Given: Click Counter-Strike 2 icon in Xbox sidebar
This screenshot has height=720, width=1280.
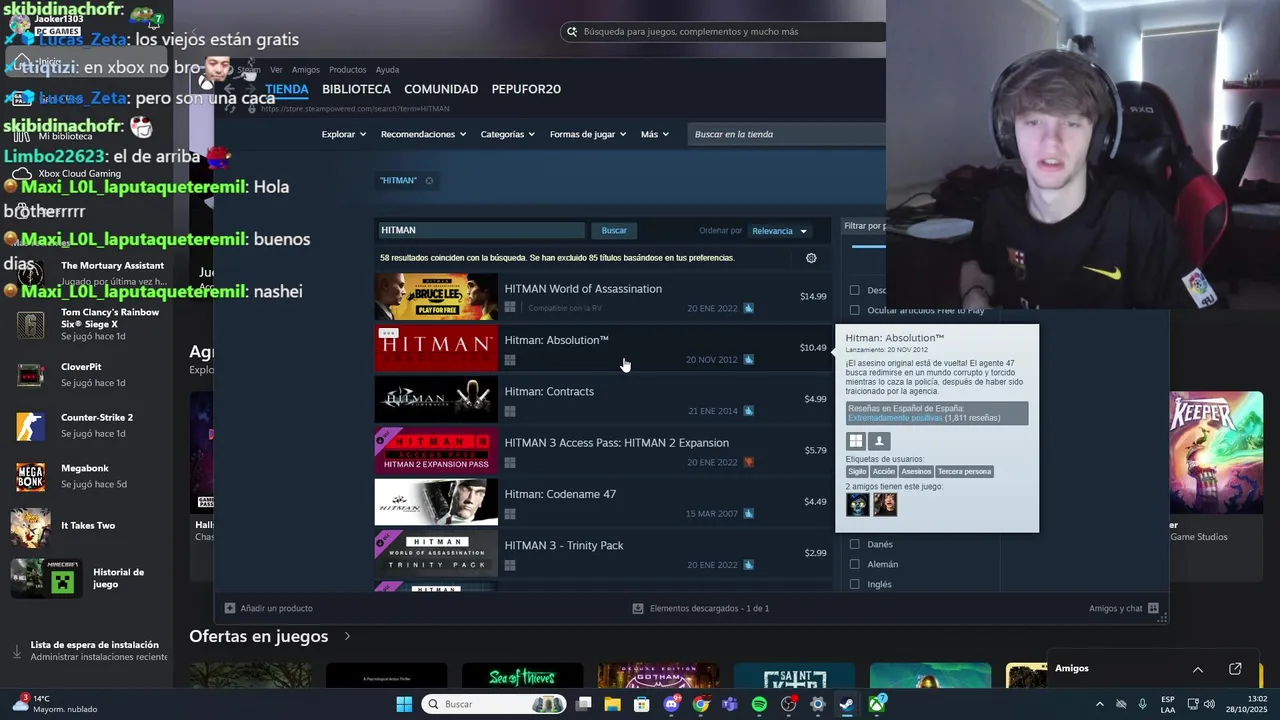Looking at the screenshot, I should point(31,426).
